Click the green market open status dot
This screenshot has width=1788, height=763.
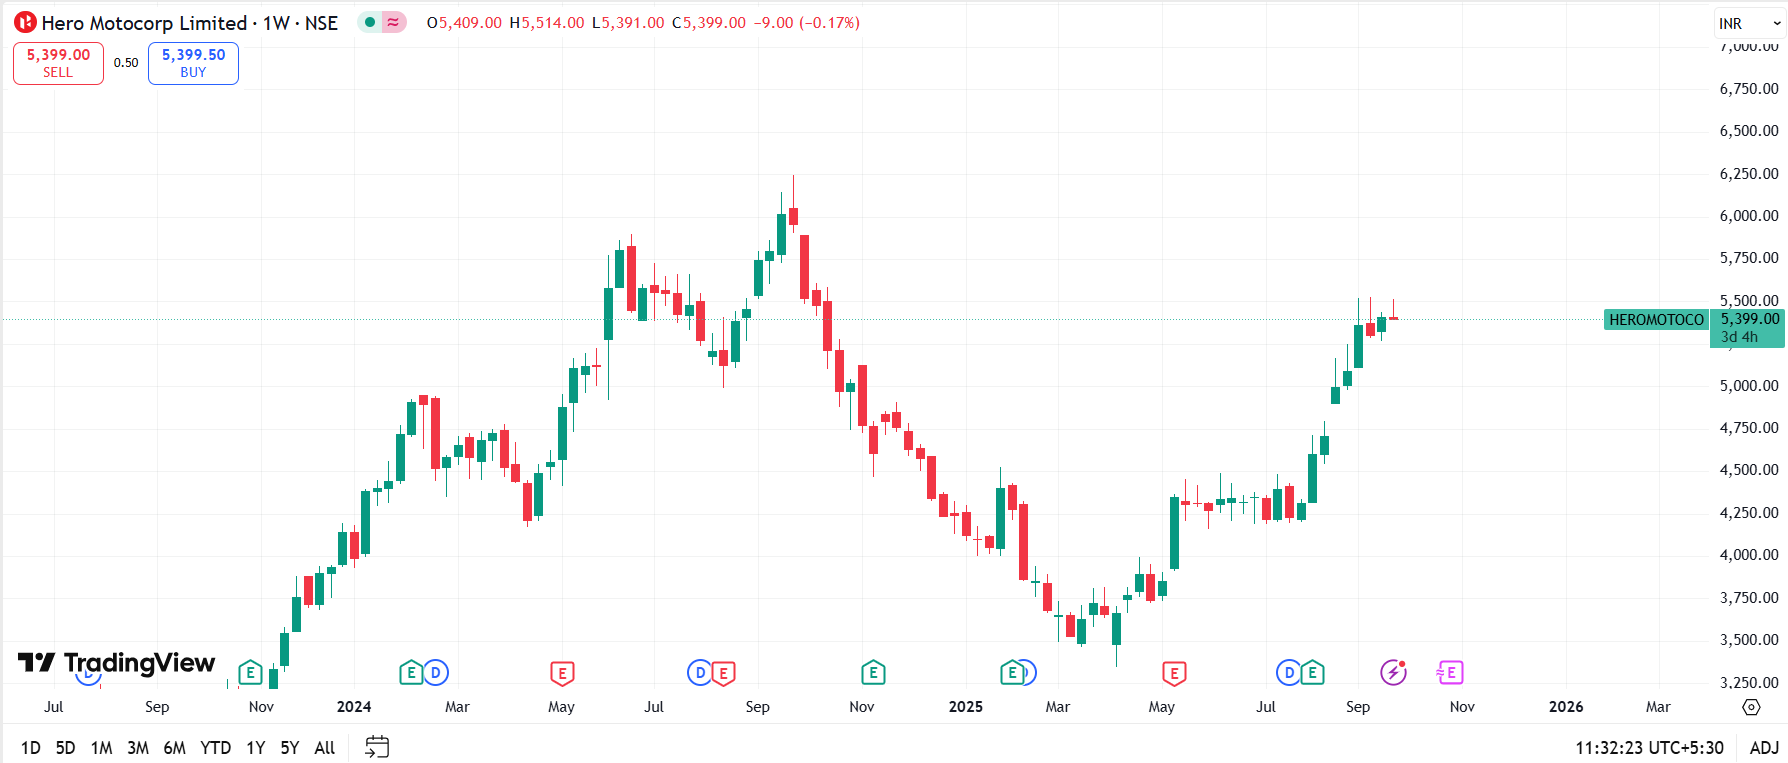click(x=370, y=22)
